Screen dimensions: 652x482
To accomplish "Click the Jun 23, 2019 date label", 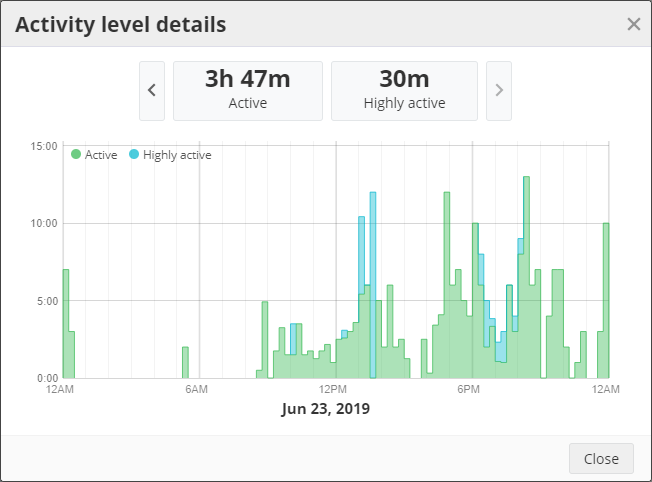I will click(x=326, y=408).
